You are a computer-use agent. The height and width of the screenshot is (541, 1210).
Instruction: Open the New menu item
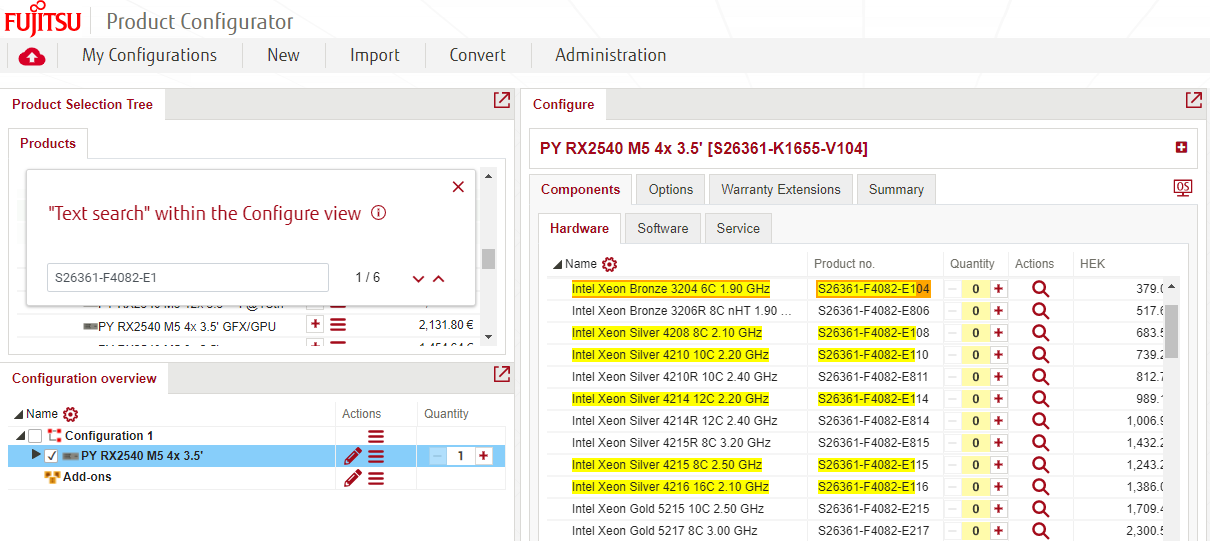283,55
